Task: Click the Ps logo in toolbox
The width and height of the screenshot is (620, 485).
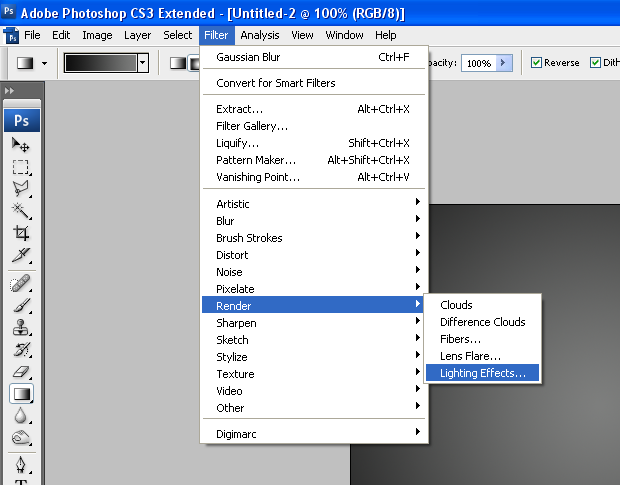Action: coord(22,121)
